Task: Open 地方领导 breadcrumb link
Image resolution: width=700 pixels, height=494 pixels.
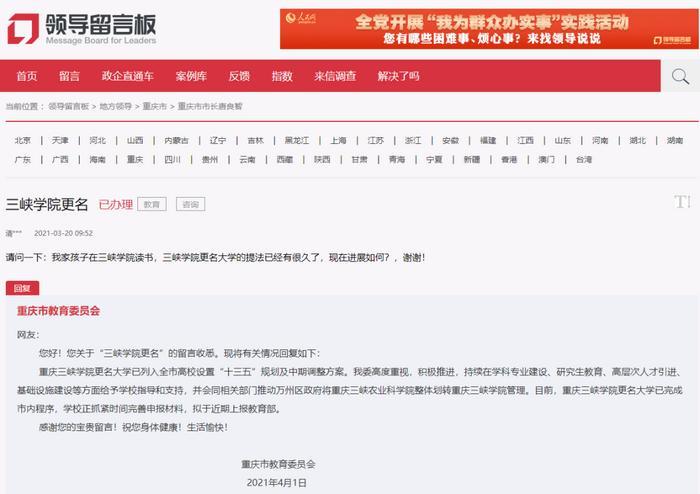Action: point(115,106)
